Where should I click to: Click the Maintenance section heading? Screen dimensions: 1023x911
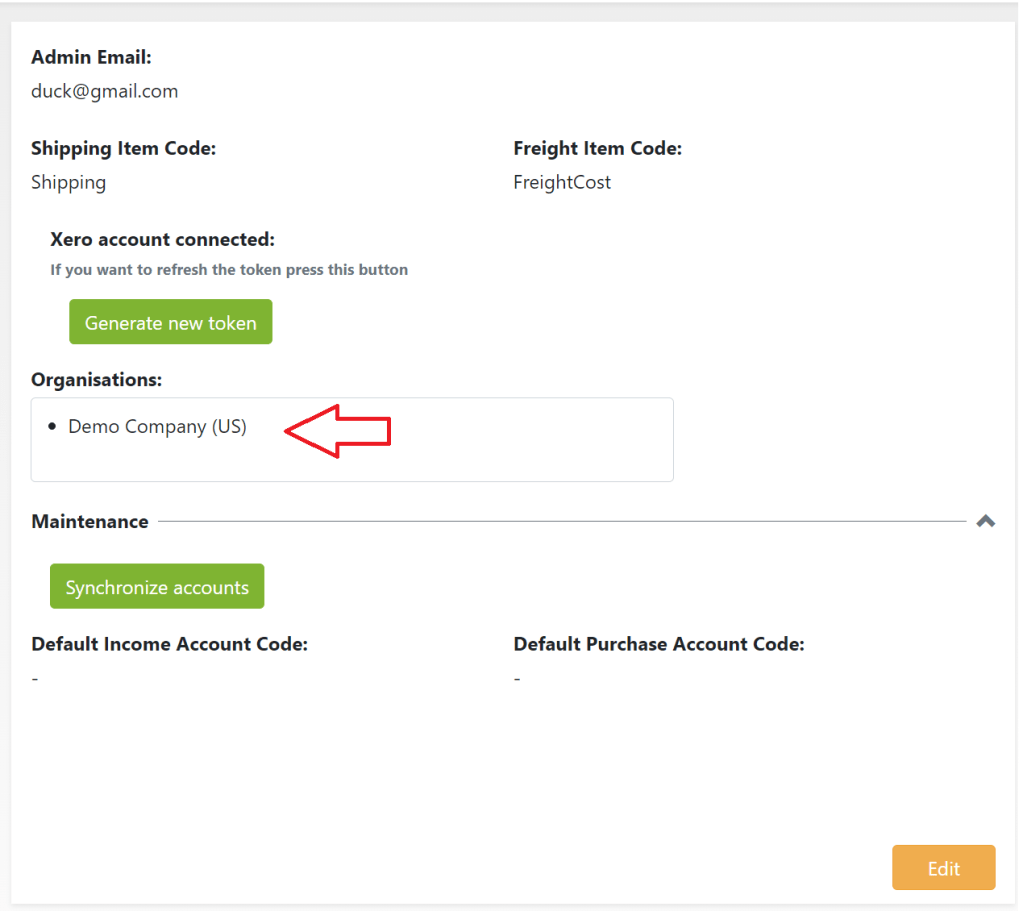pos(90,521)
